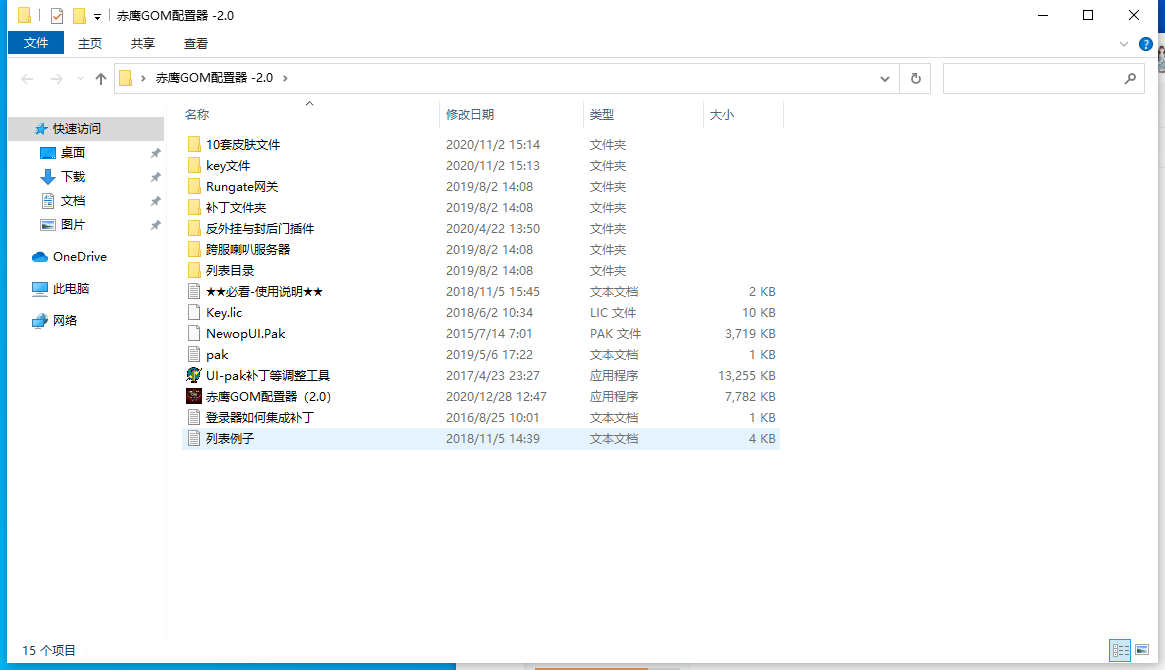The height and width of the screenshot is (670, 1165).
Task: Select 网络 in the navigation pane
Action: tap(65, 320)
